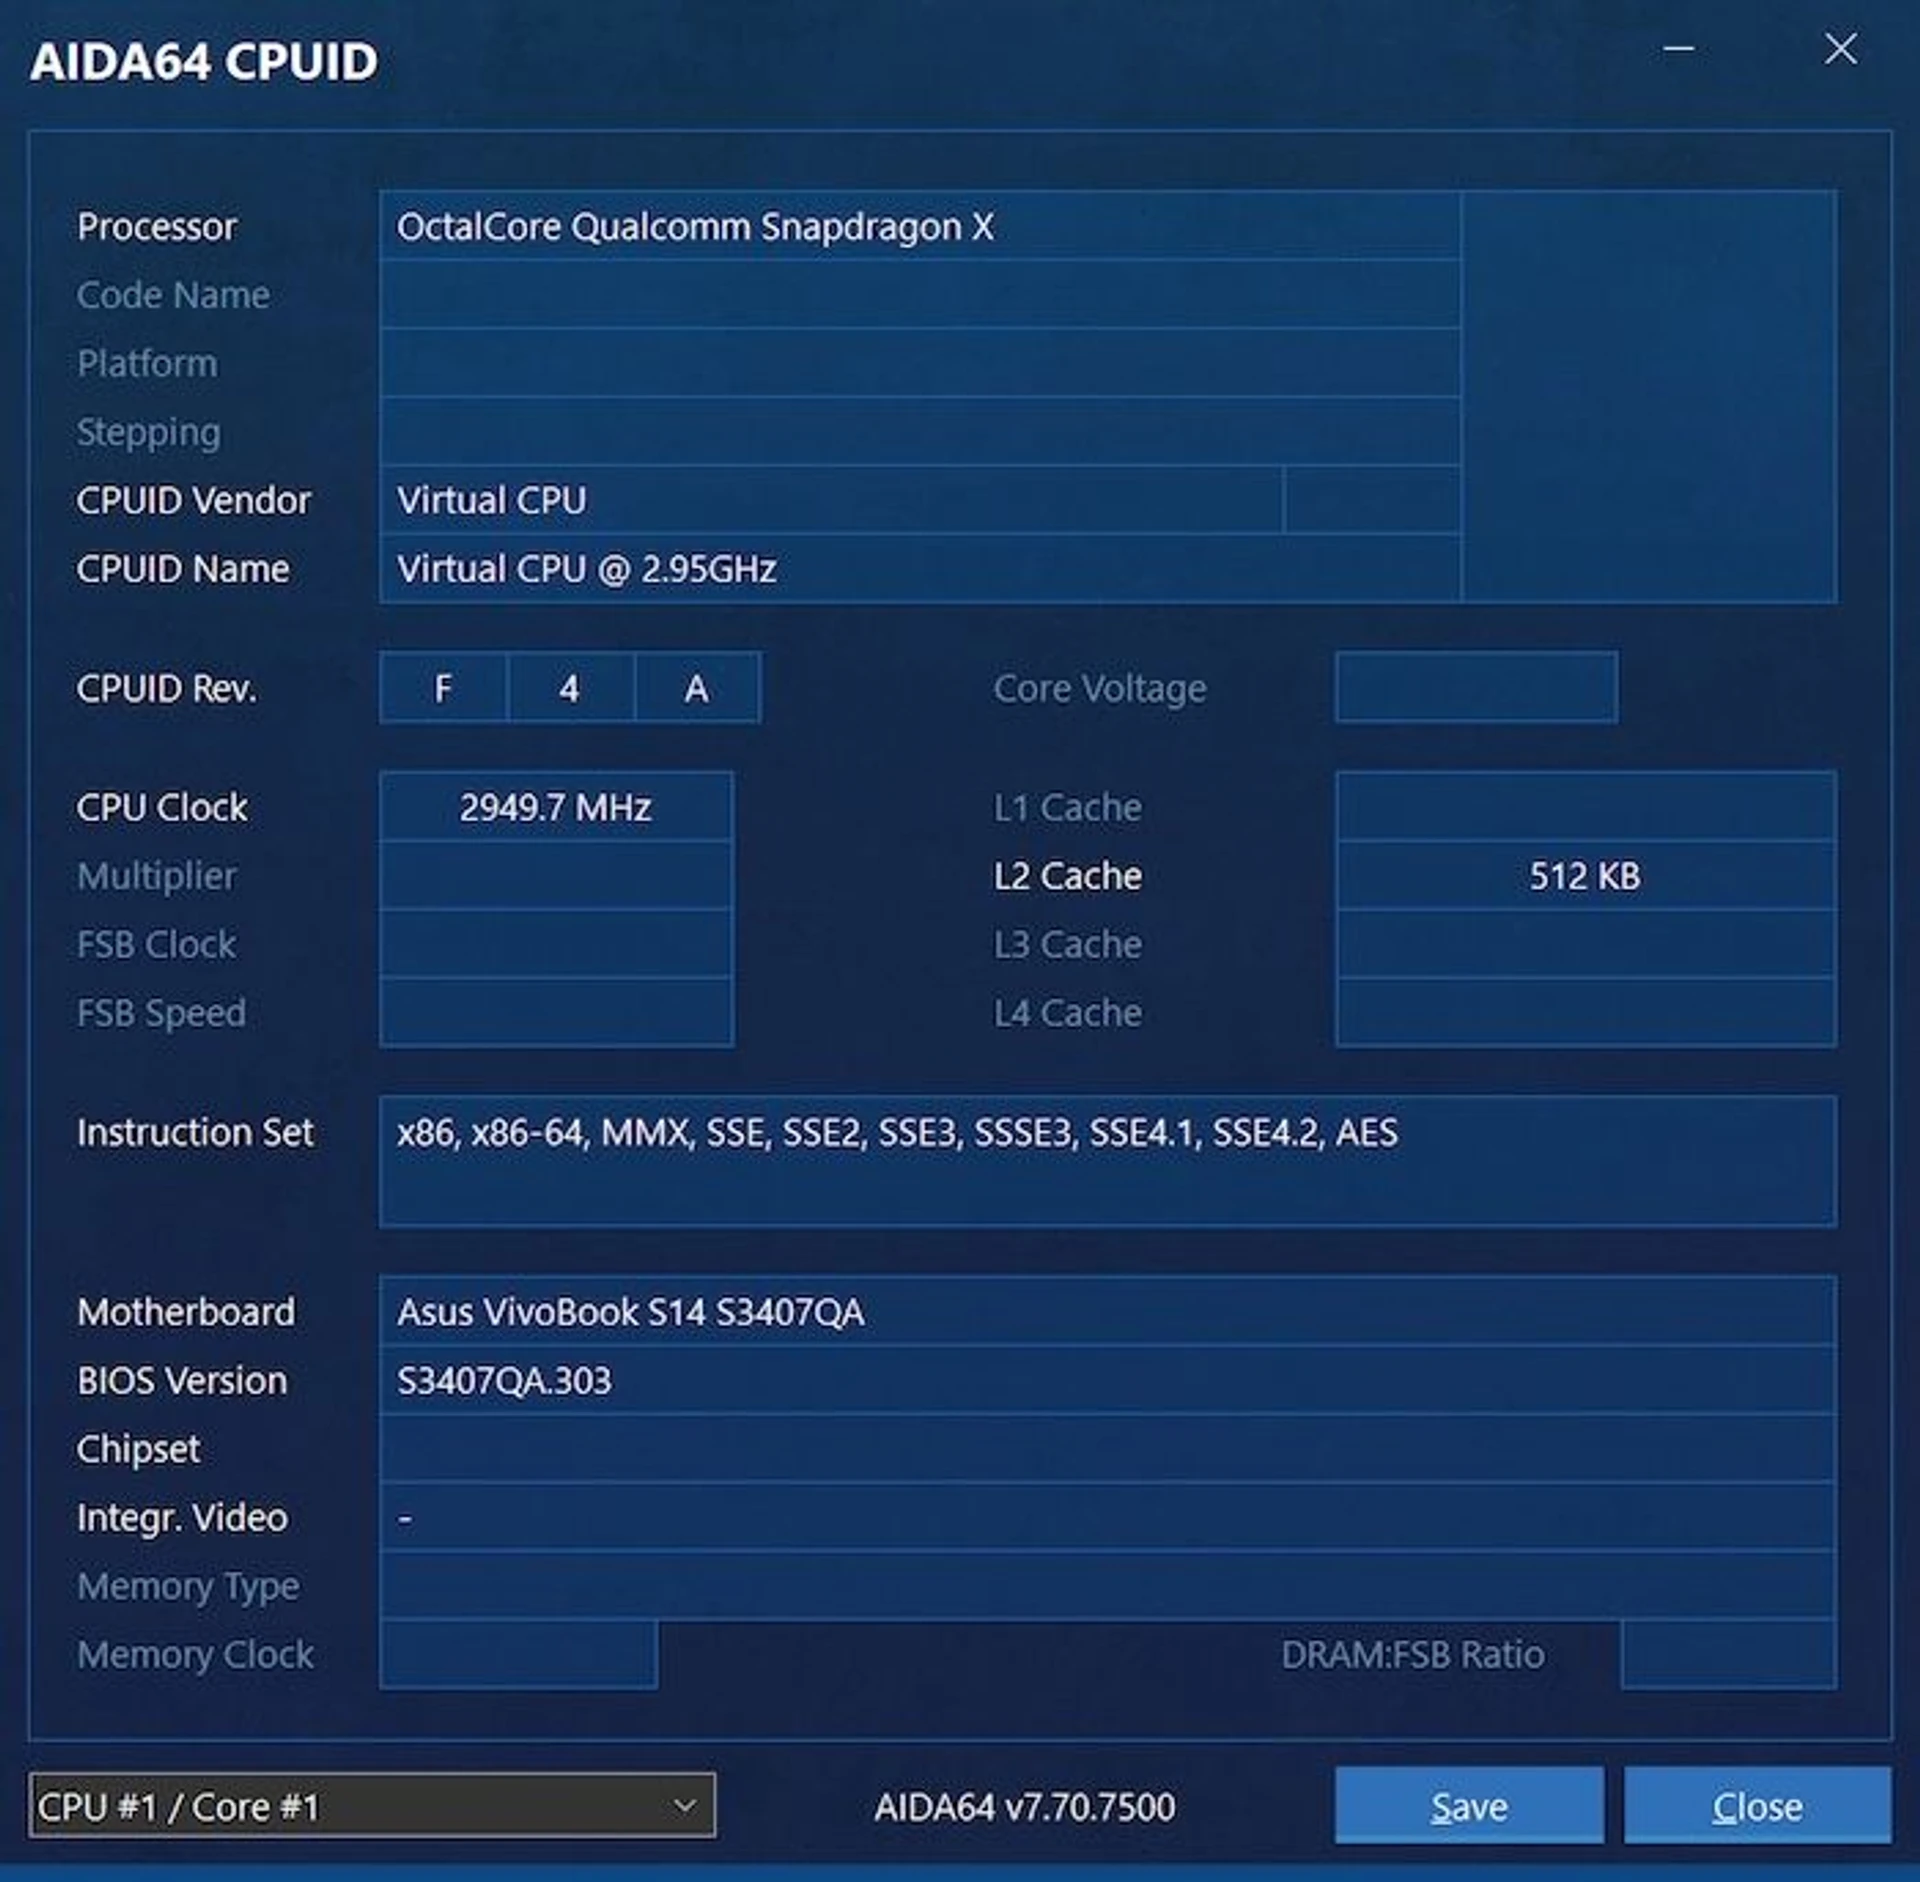This screenshot has height=1882, width=1920.
Task: Click the FSB Speed label
Action: (161, 1013)
